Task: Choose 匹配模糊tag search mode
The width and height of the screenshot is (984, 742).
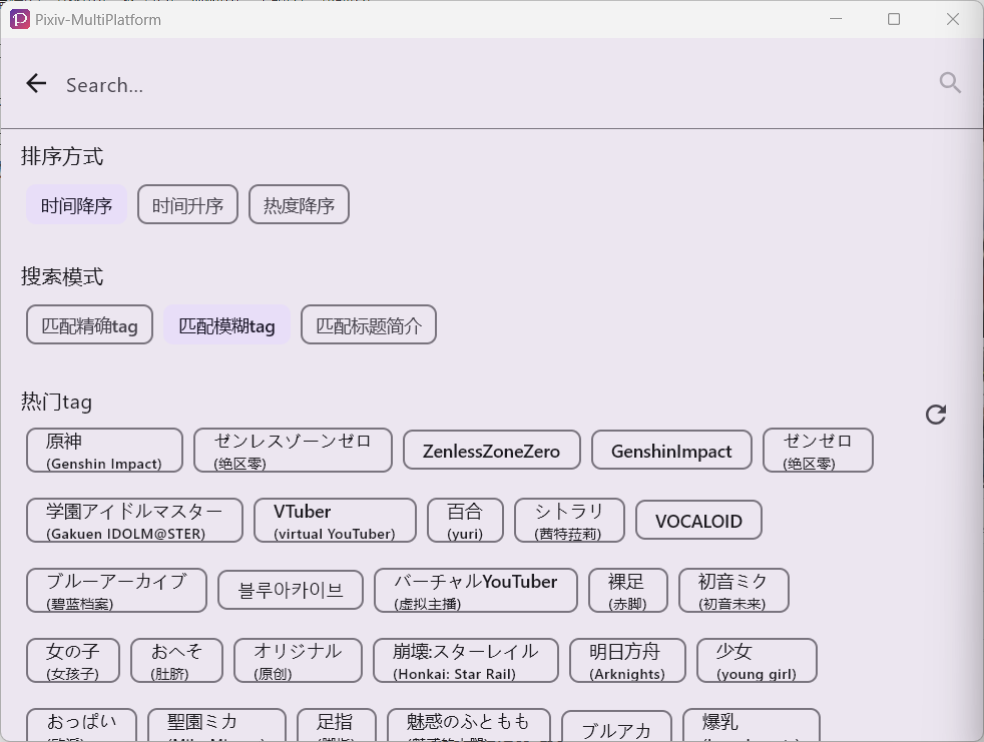Action: tap(227, 325)
